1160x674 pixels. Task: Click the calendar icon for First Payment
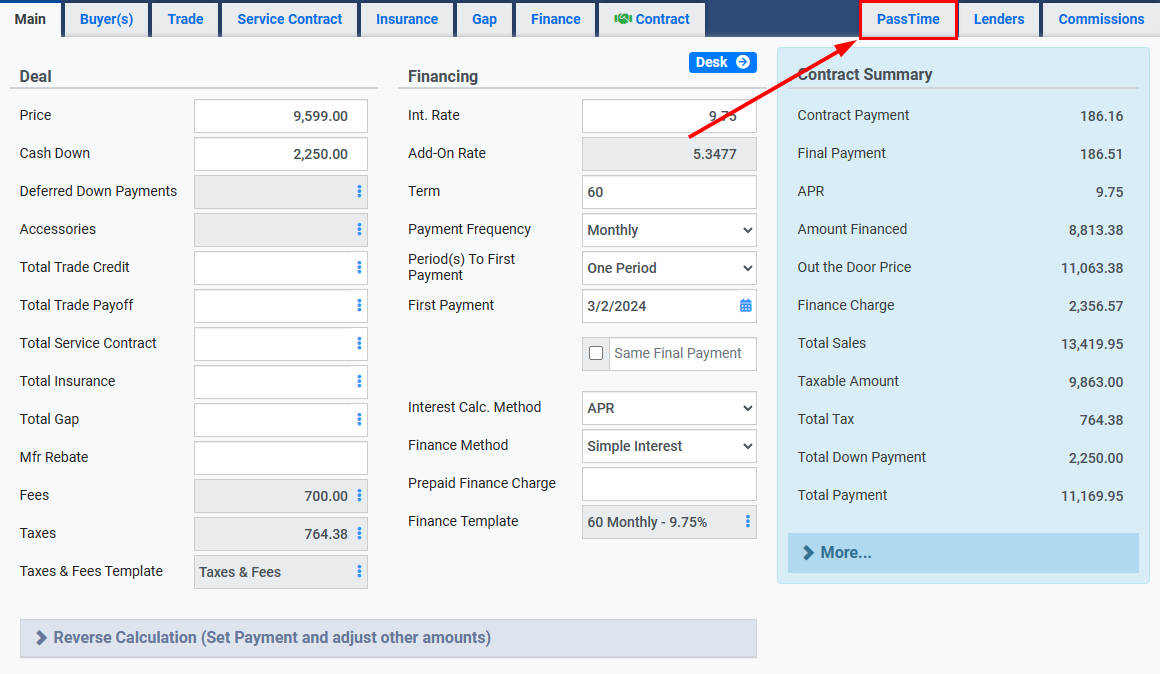point(745,306)
